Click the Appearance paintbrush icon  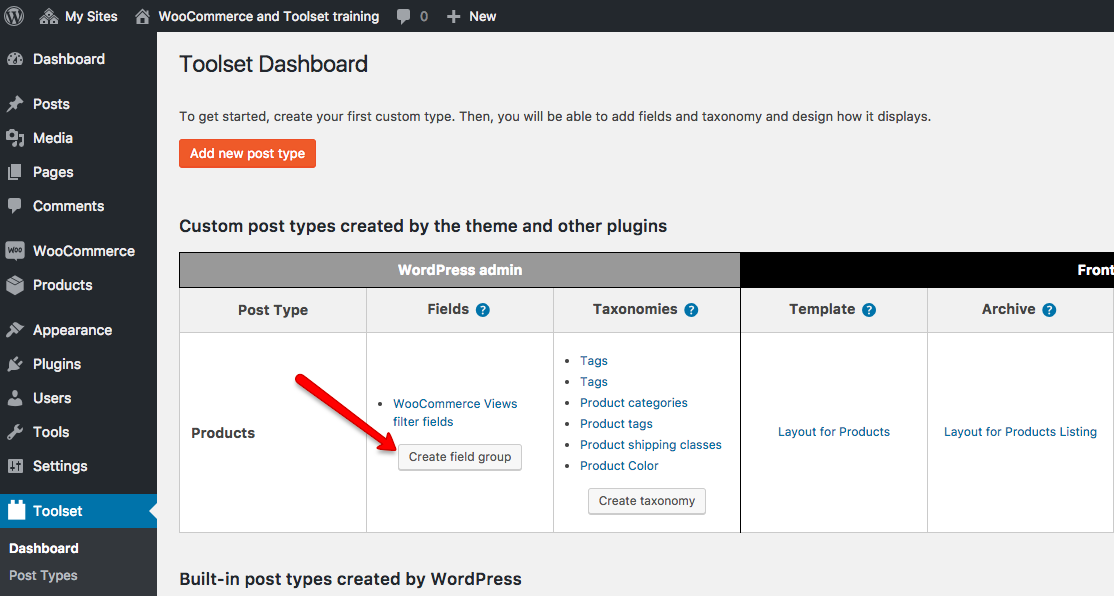click(x=15, y=330)
